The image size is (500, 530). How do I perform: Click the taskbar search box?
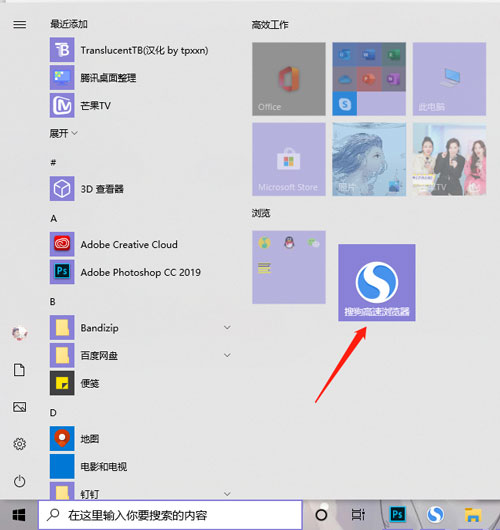pyautogui.click(x=170, y=515)
